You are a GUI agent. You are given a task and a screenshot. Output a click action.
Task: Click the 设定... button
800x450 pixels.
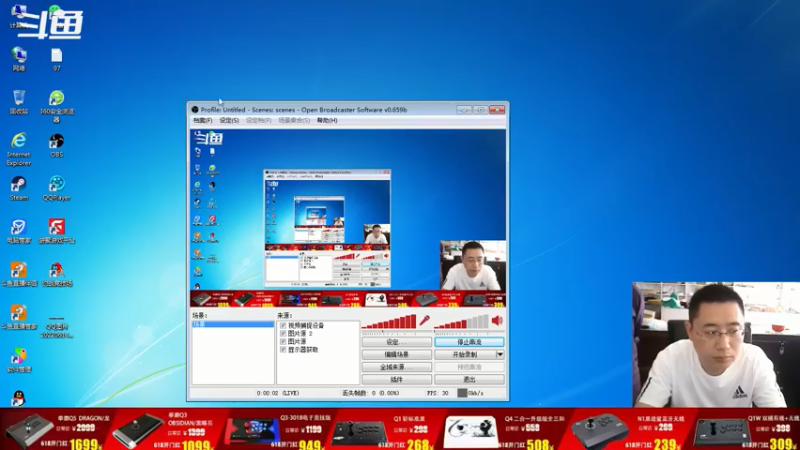(x=396, y=342)
